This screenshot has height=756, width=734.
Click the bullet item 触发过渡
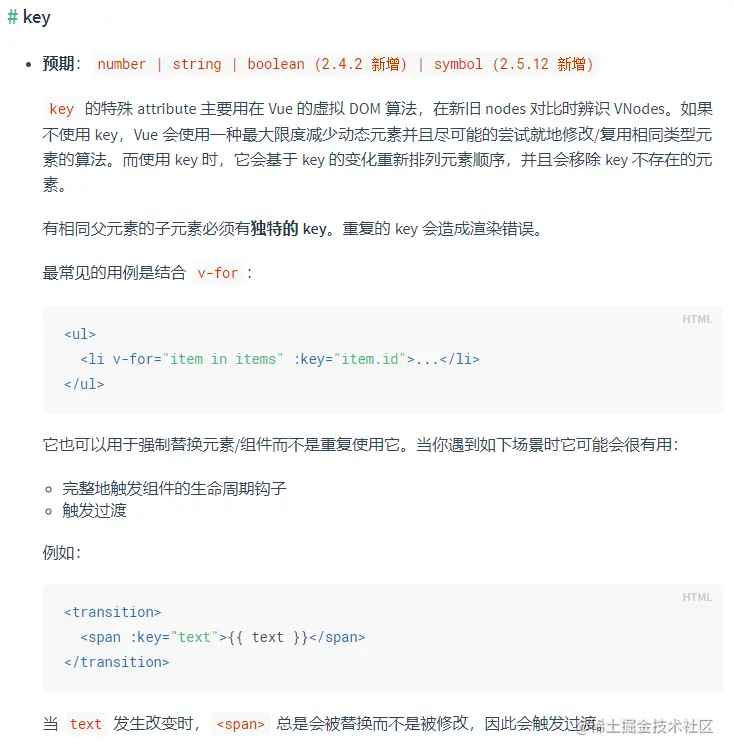[x=95, y=511]
